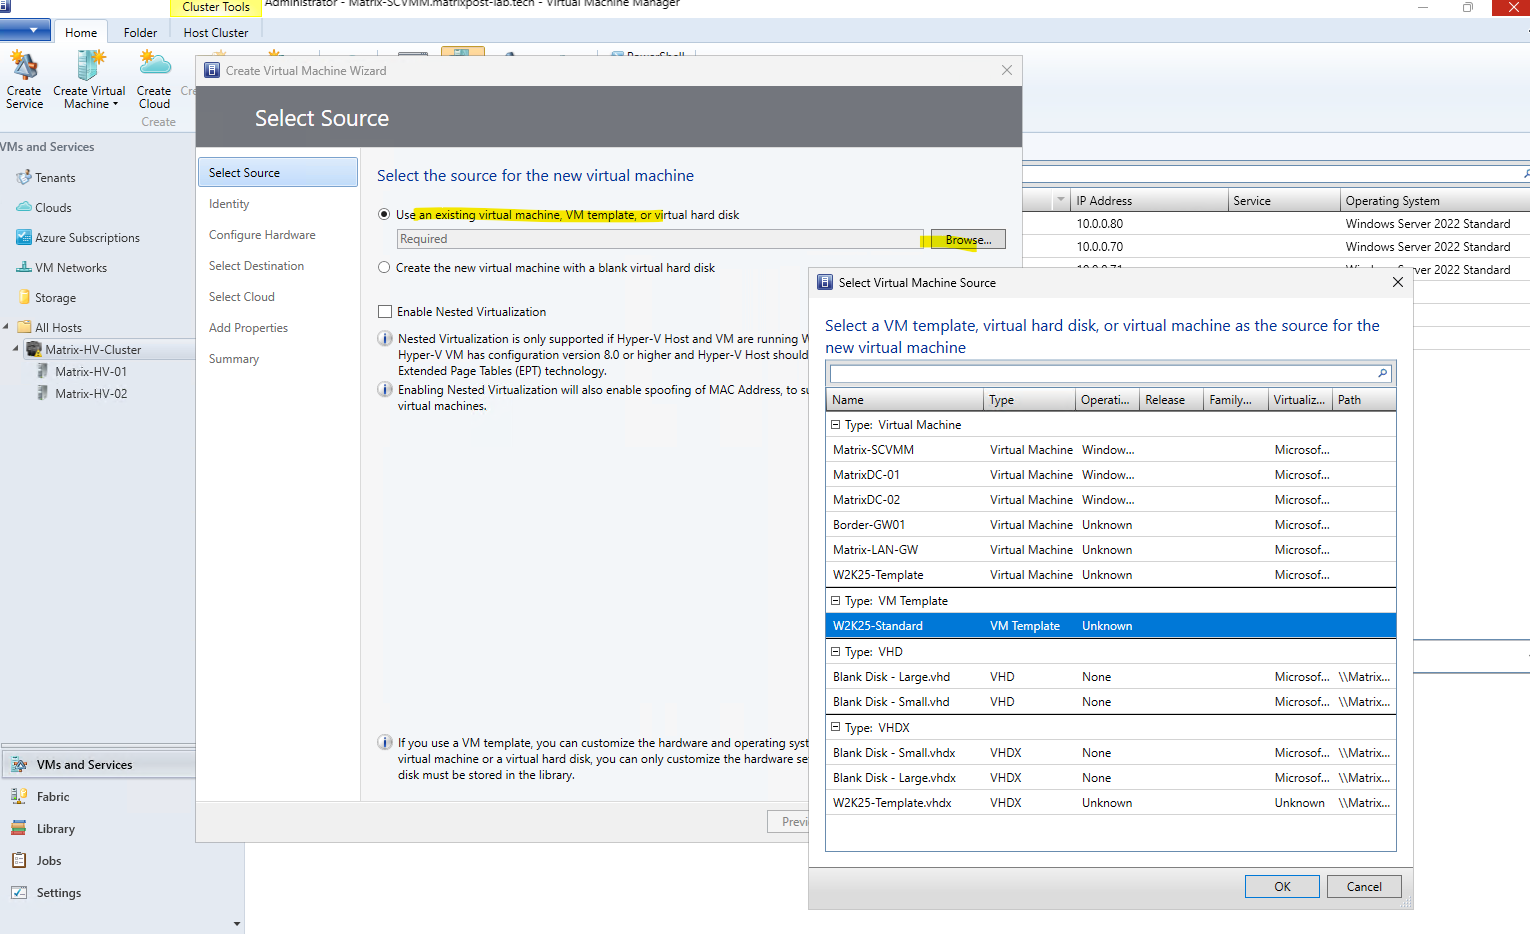Go to the Add Properties wizard step
This screenshot has width=1530, height=934.
248,328
